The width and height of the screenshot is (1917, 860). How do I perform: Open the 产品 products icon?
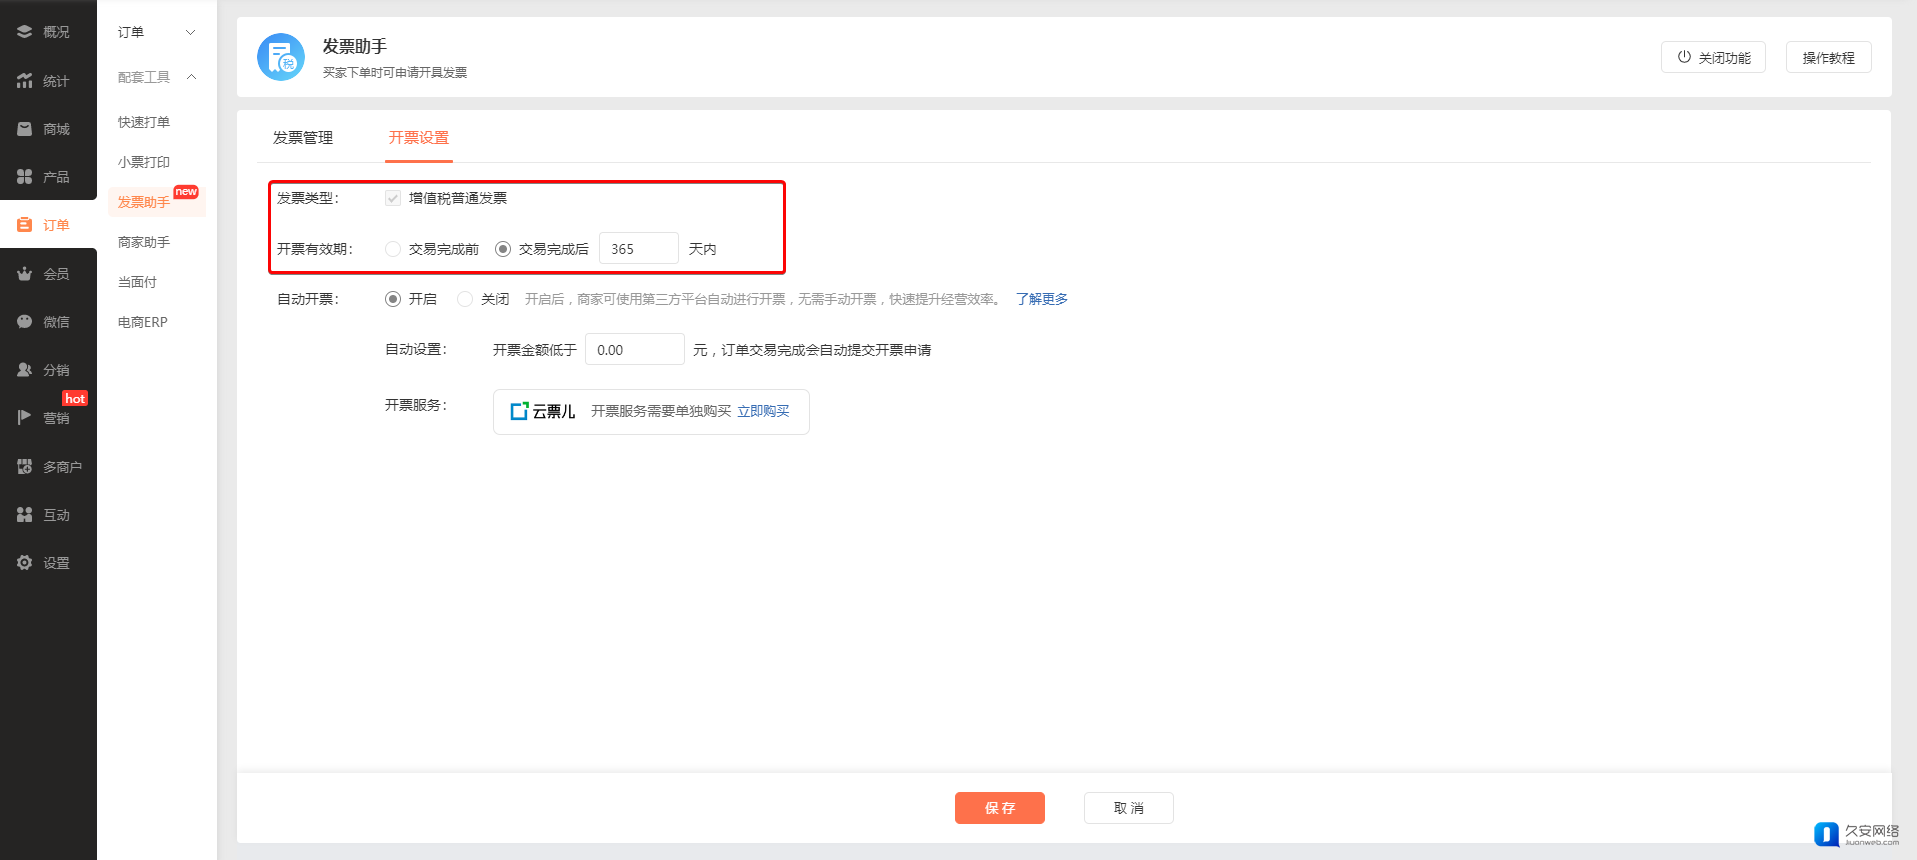(x=25, y=177)
